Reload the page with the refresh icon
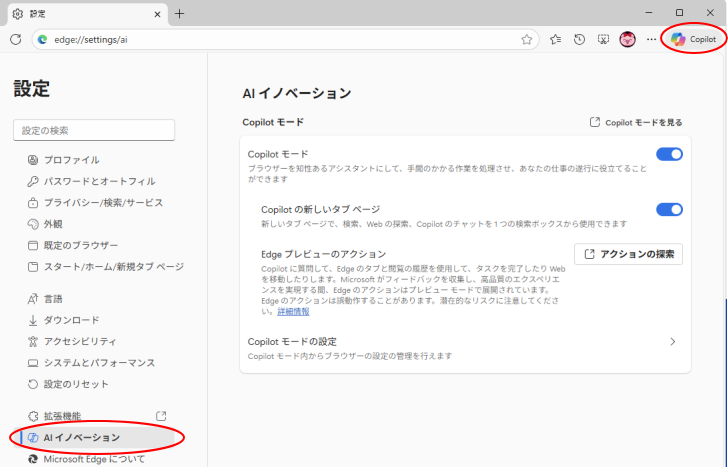 click(16, 39)
